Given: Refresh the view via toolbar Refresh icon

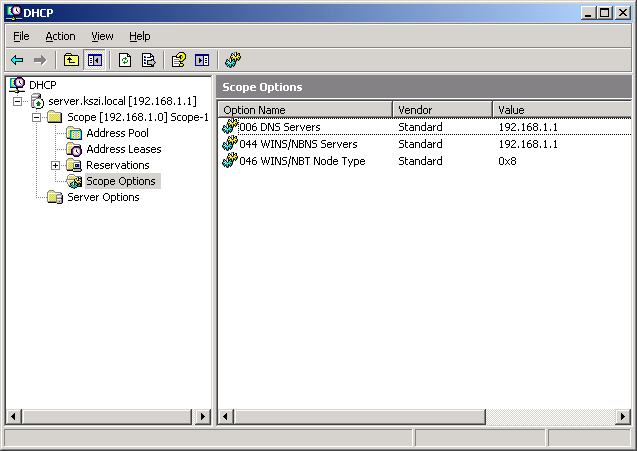Looking at the screenshot, I should [125, 61].
